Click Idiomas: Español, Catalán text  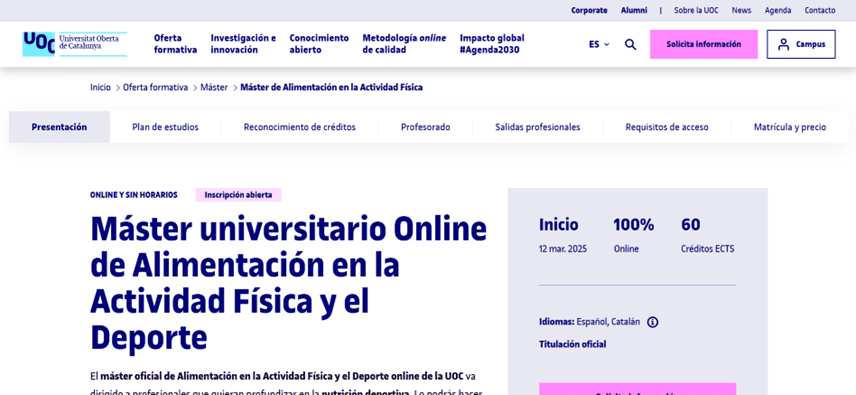(590, 322)
